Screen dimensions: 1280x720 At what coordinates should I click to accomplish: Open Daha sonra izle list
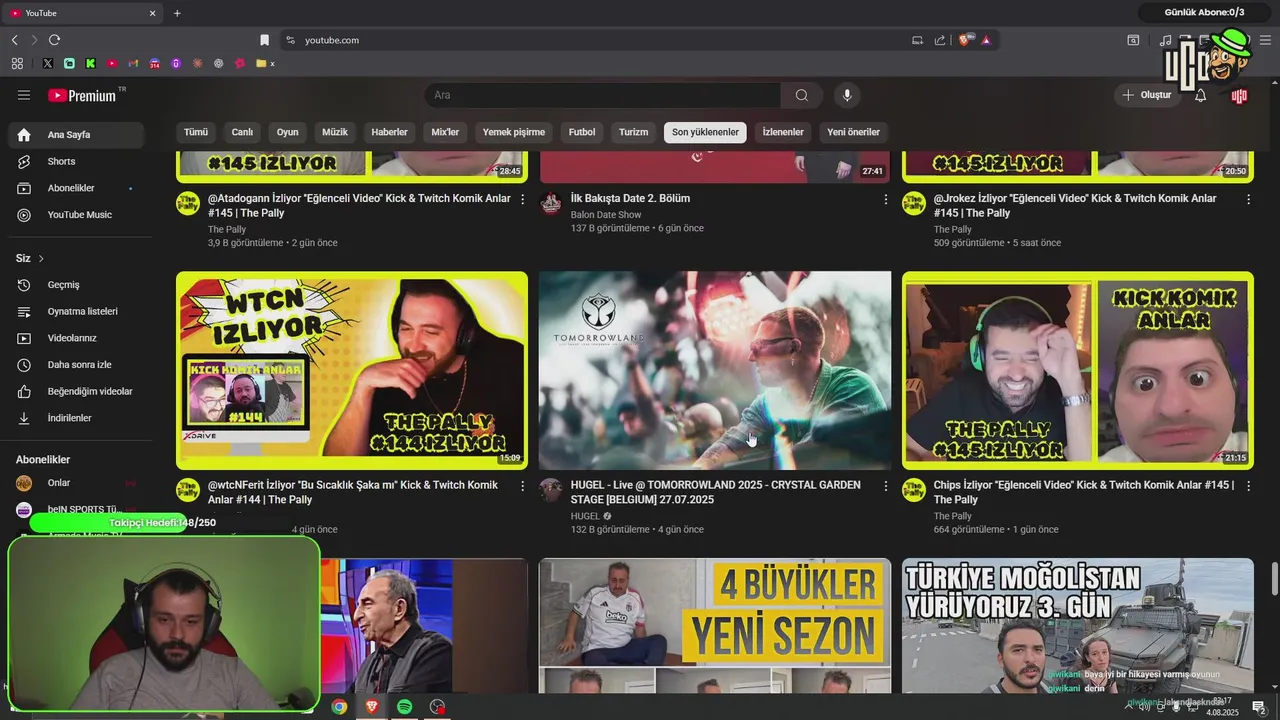(x=76, y=365)
